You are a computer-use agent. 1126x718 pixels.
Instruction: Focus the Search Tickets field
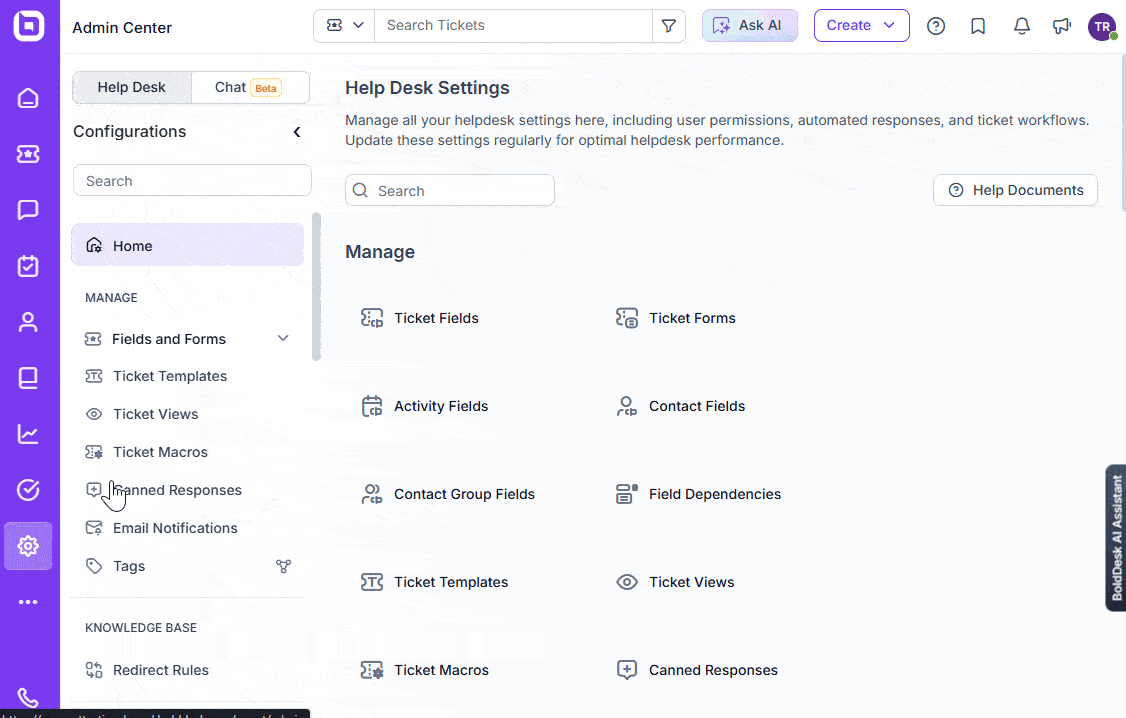tap(513, 26)
